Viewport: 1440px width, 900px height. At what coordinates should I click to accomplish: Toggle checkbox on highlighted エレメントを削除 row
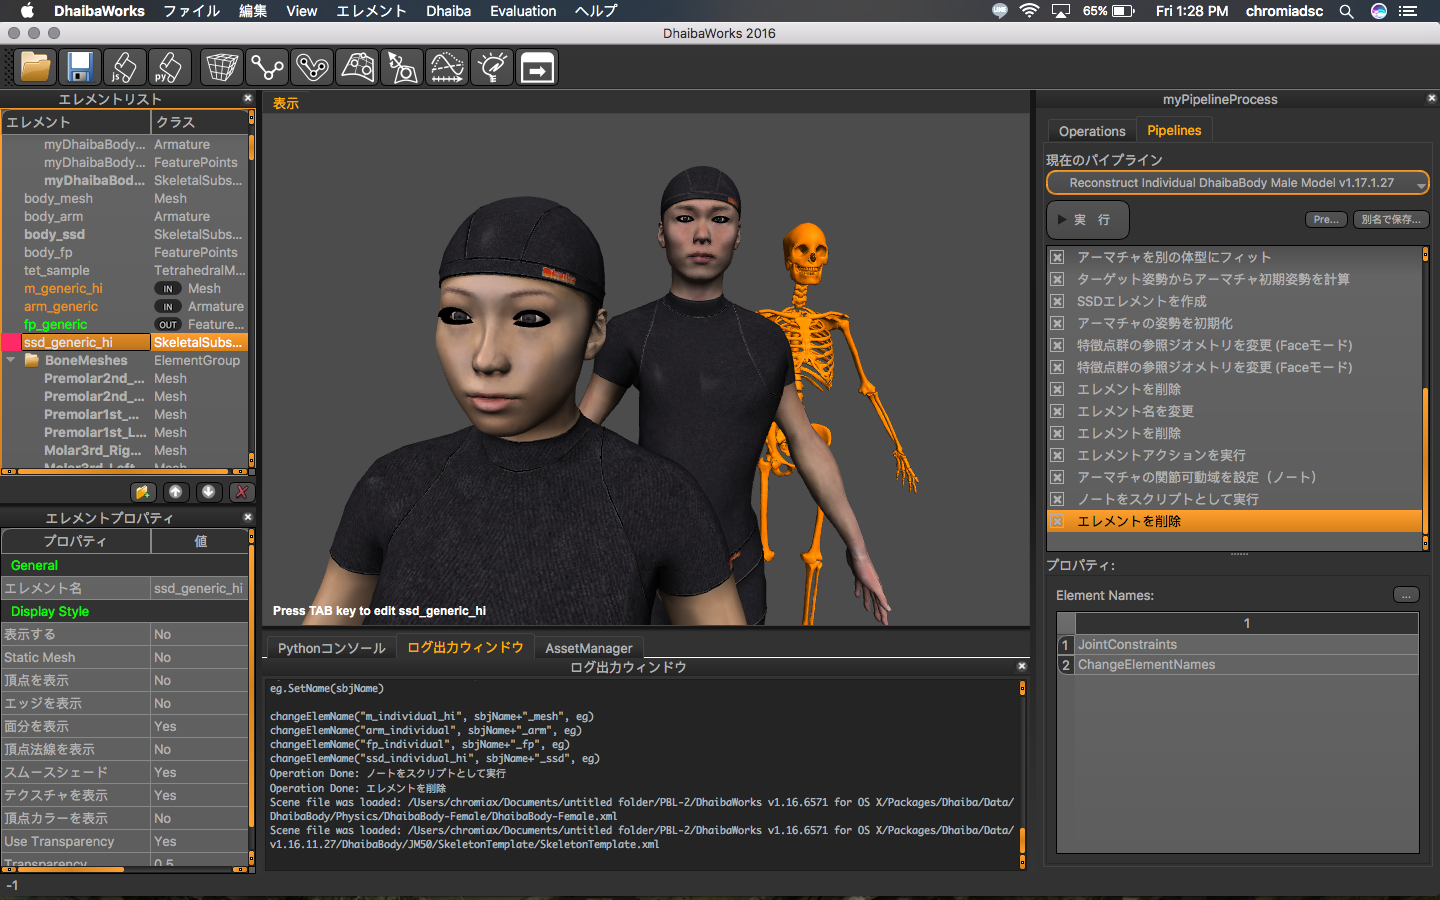point(1057,521)
